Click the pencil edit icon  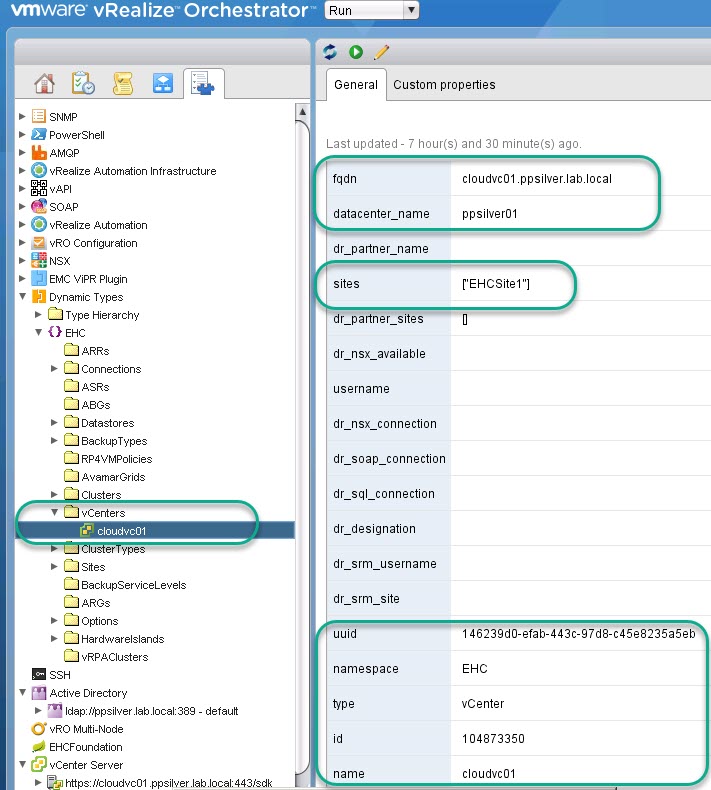pos(381,52)
